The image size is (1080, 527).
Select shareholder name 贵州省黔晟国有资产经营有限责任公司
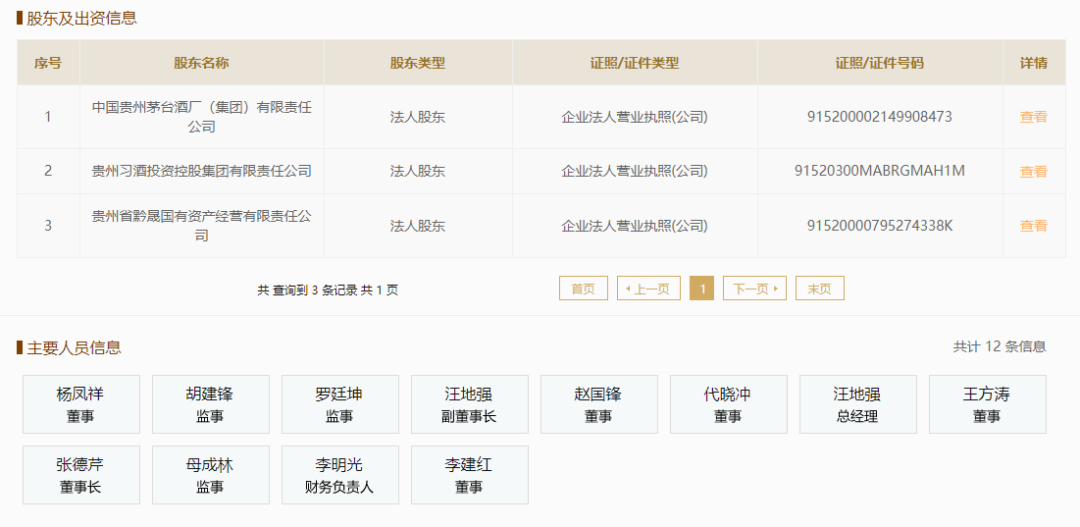(x=202, y=226)
